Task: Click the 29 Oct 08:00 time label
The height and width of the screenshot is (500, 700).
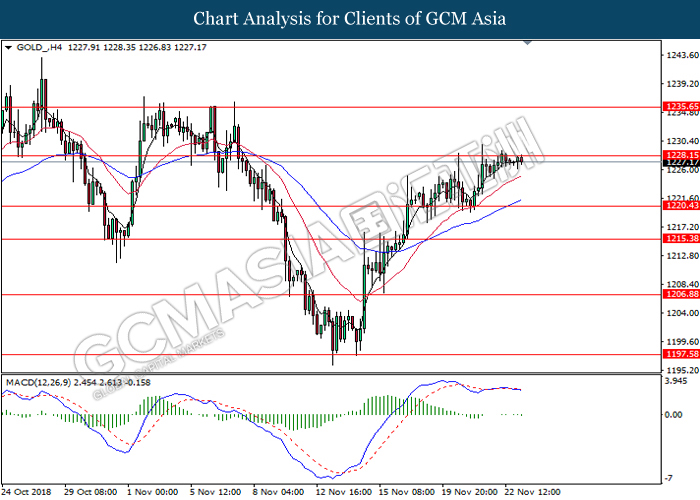Action: 91,492
